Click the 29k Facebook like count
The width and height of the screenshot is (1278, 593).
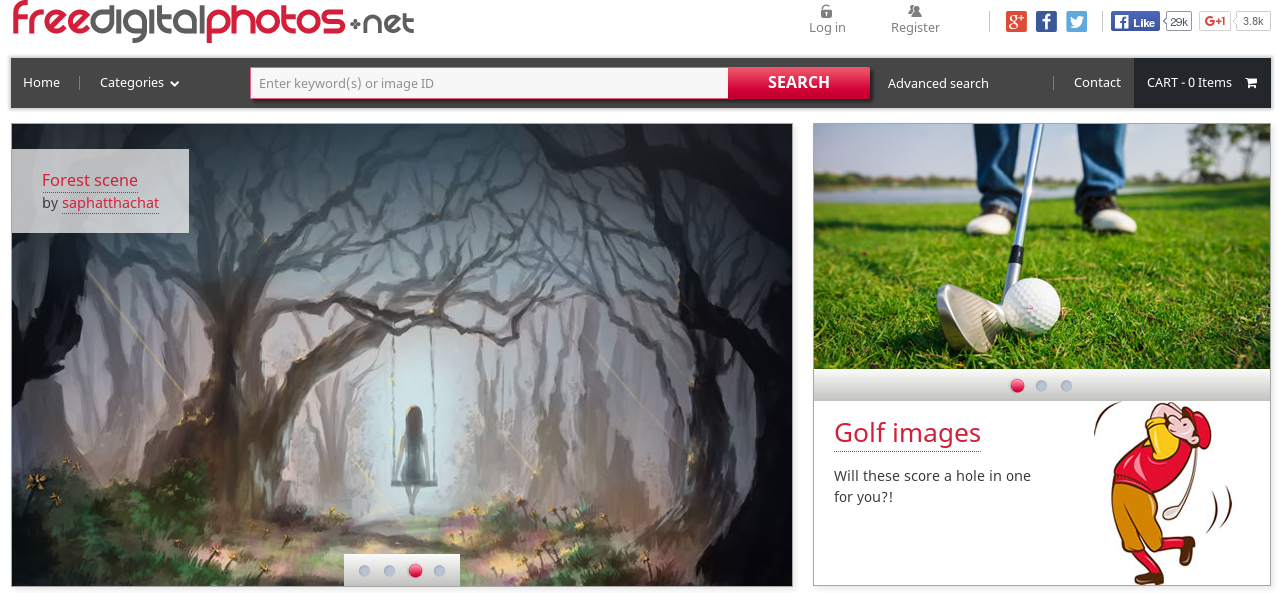pyautogui.click(x=1179, y=22)
